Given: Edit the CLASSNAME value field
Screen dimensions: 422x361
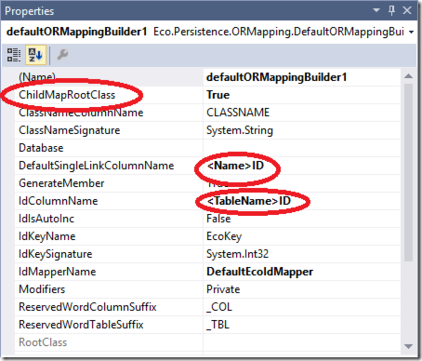Looking at the screenshot, I should [302, 113].
